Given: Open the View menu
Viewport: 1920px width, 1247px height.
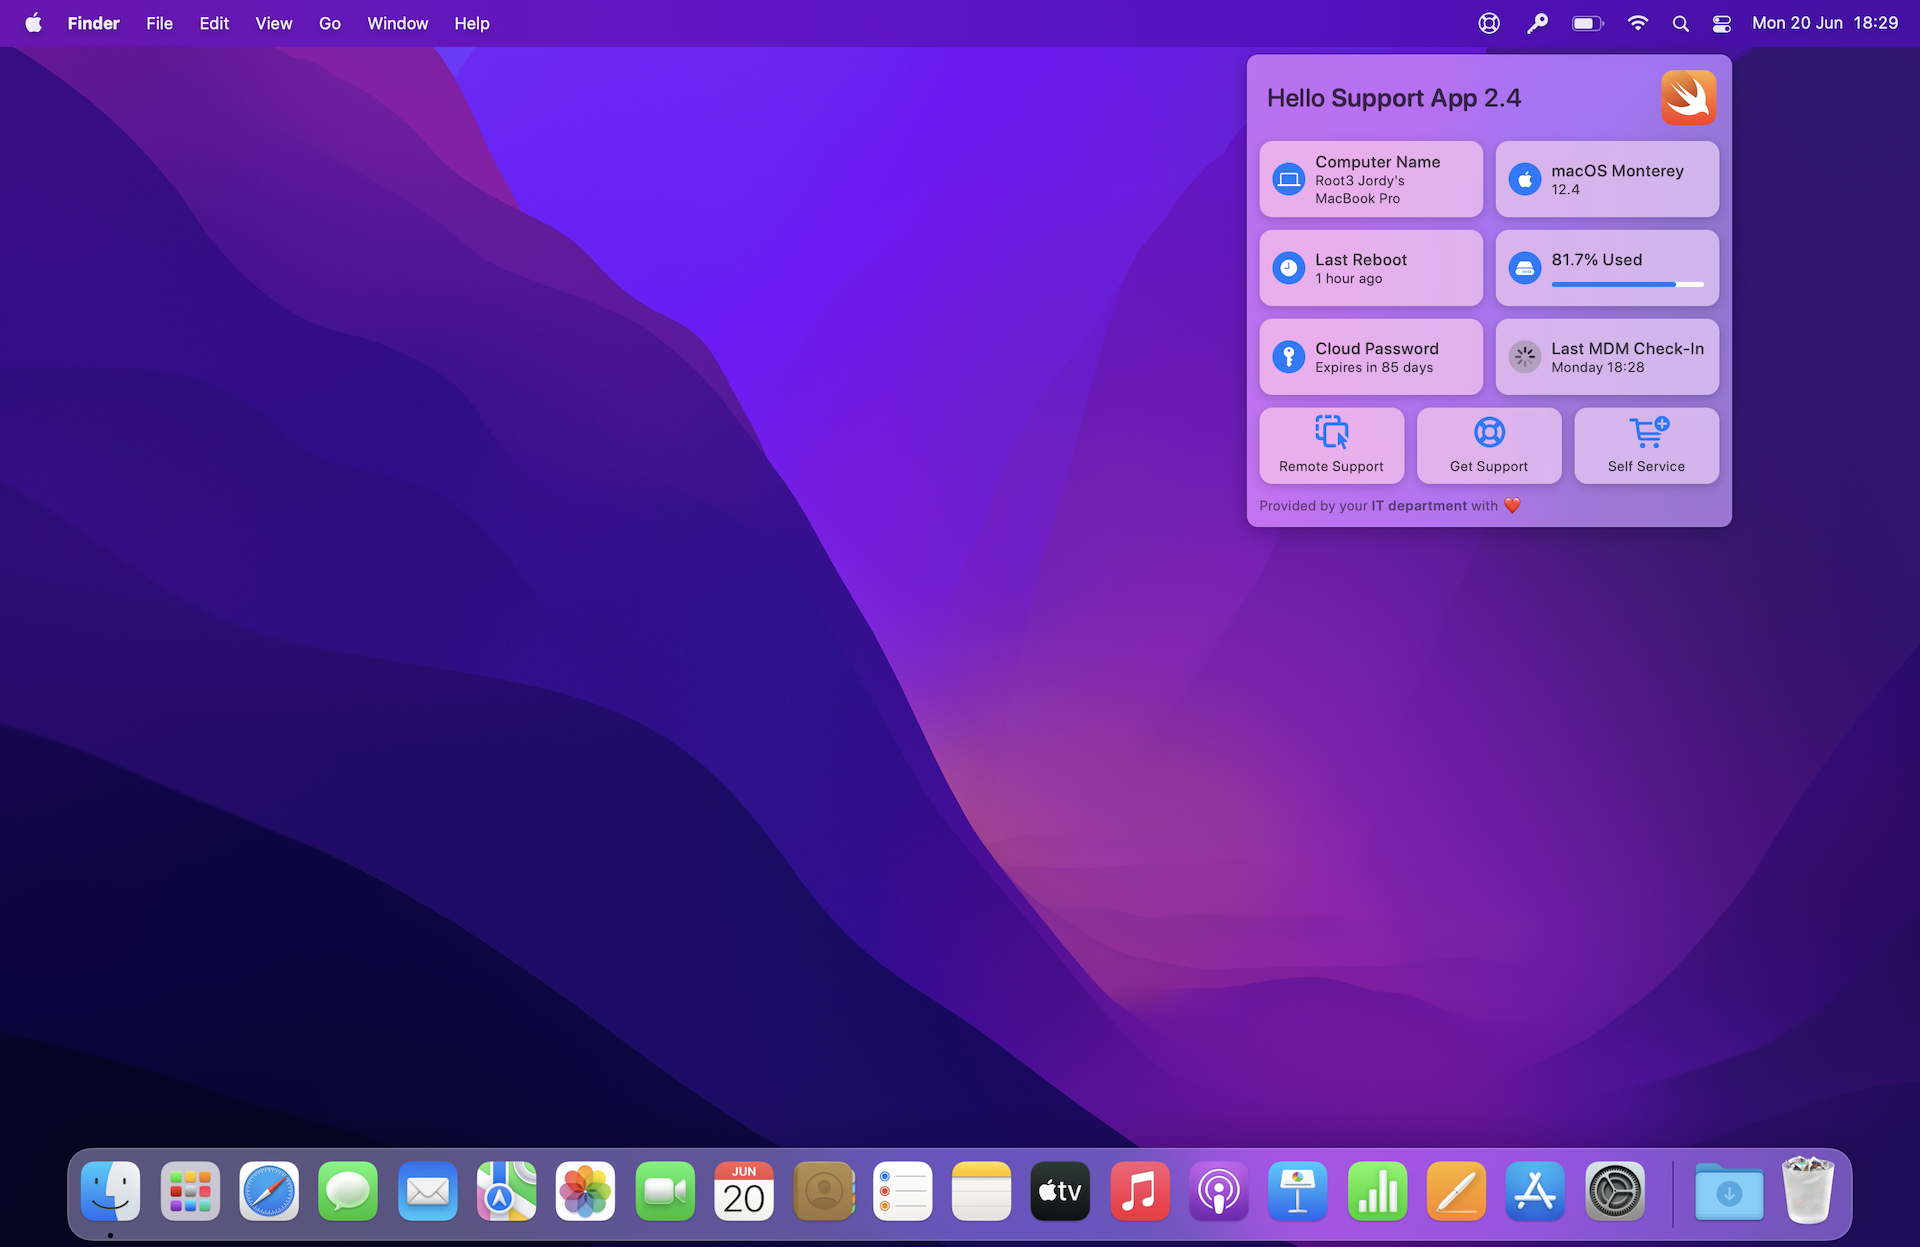Looking at the screenshot, I should tap(274, 23).
